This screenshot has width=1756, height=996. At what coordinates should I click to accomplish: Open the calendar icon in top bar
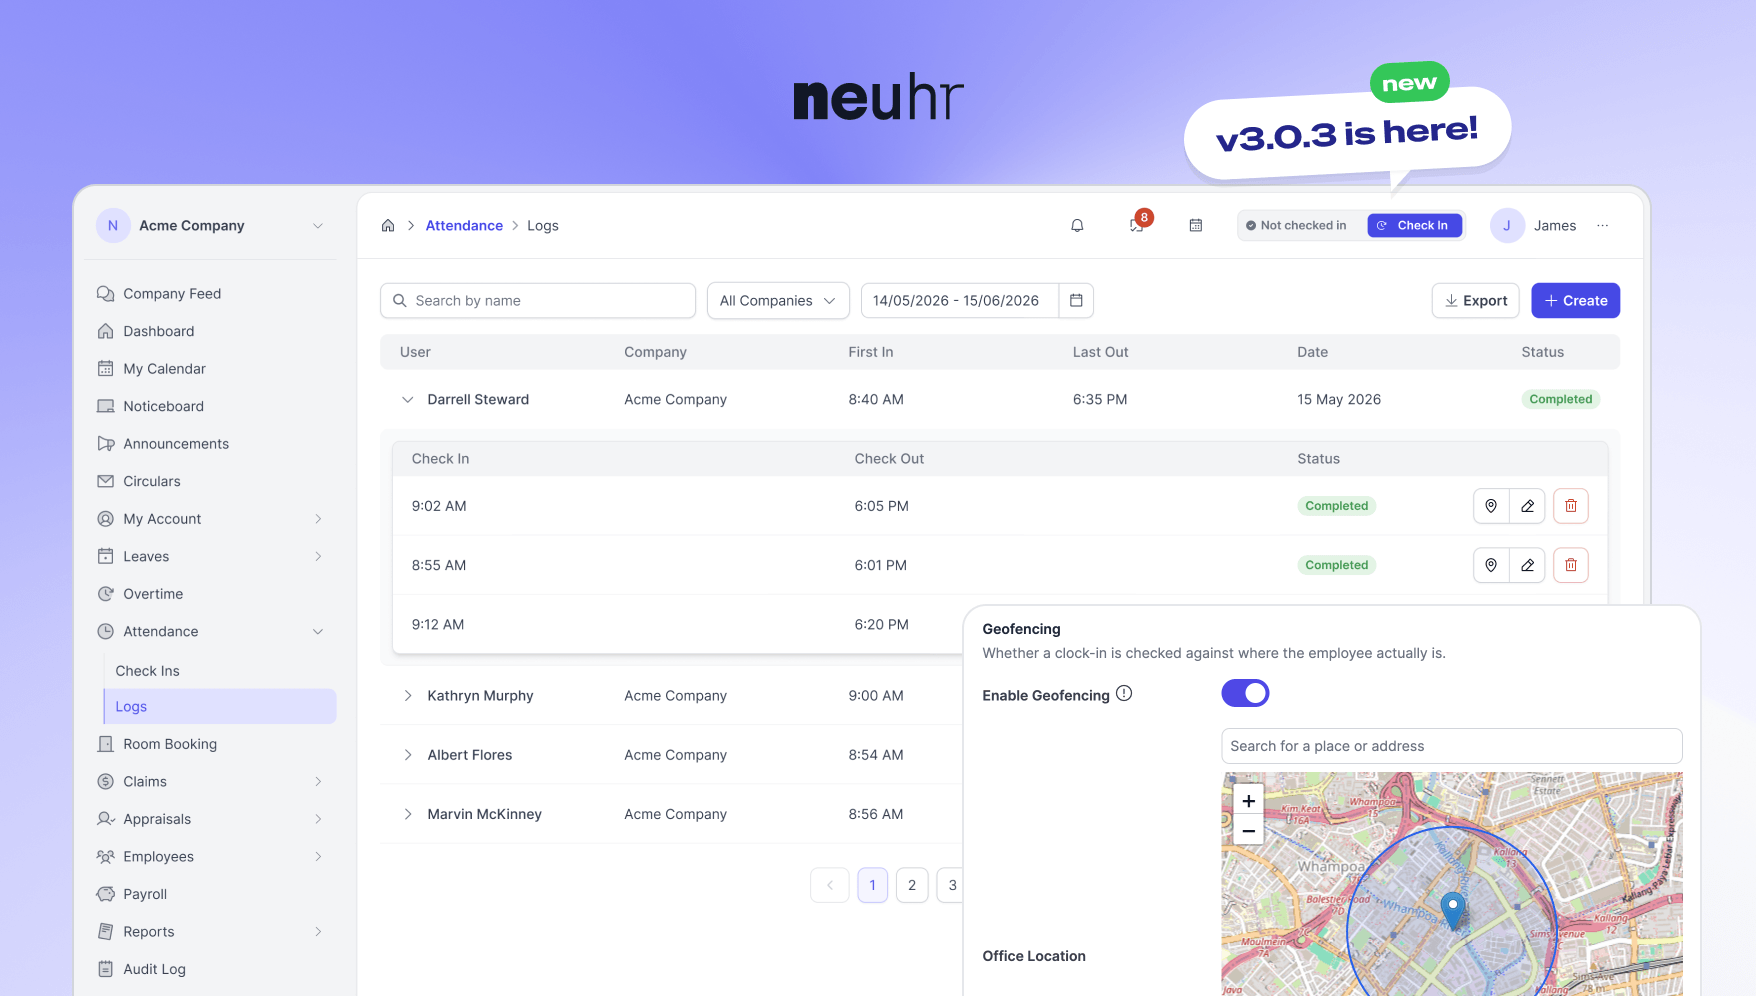click(x=1195, y=226)
